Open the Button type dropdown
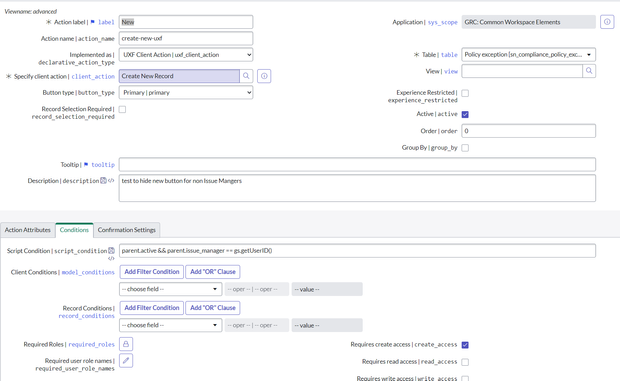The height and width of the screenshot is (381, 620). pyautogui.click(x=186, y=92)
